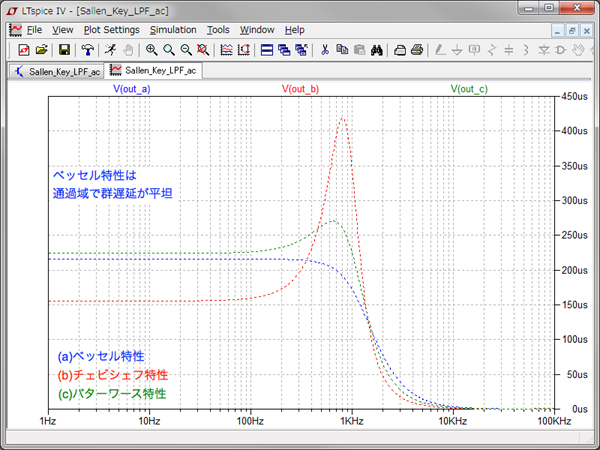Switch to the first Sallen_Key_LPF_ac schematic tab
This screenshot has height=450, width=600.
[x=55, y=72]
